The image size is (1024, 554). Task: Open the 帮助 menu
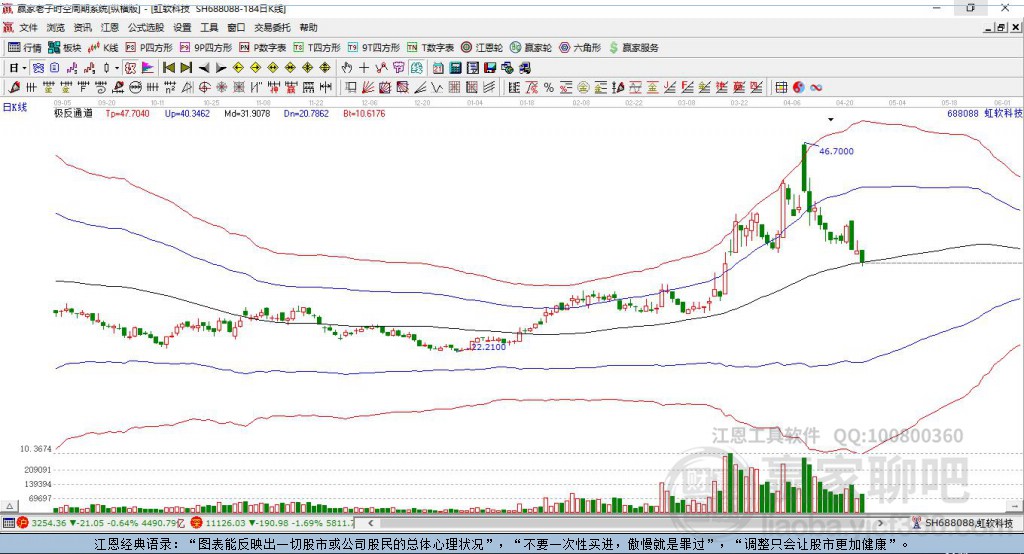click(x=308, y=27)
